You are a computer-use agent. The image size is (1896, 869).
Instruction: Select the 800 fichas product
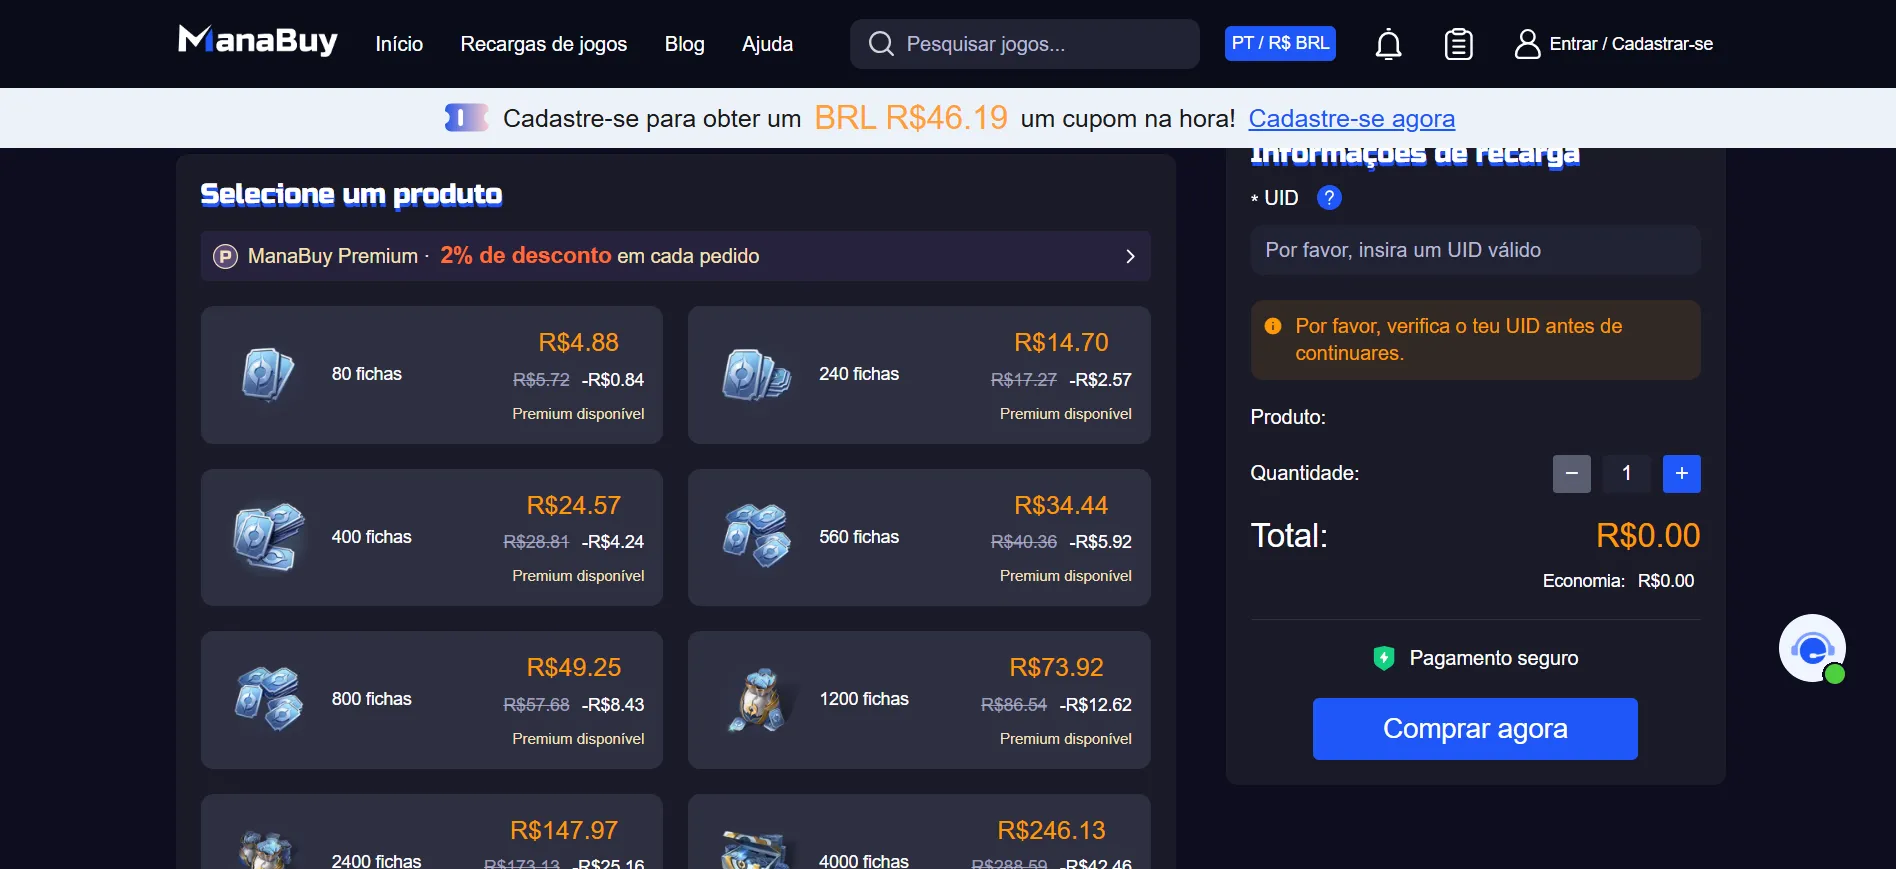[432, 700]
